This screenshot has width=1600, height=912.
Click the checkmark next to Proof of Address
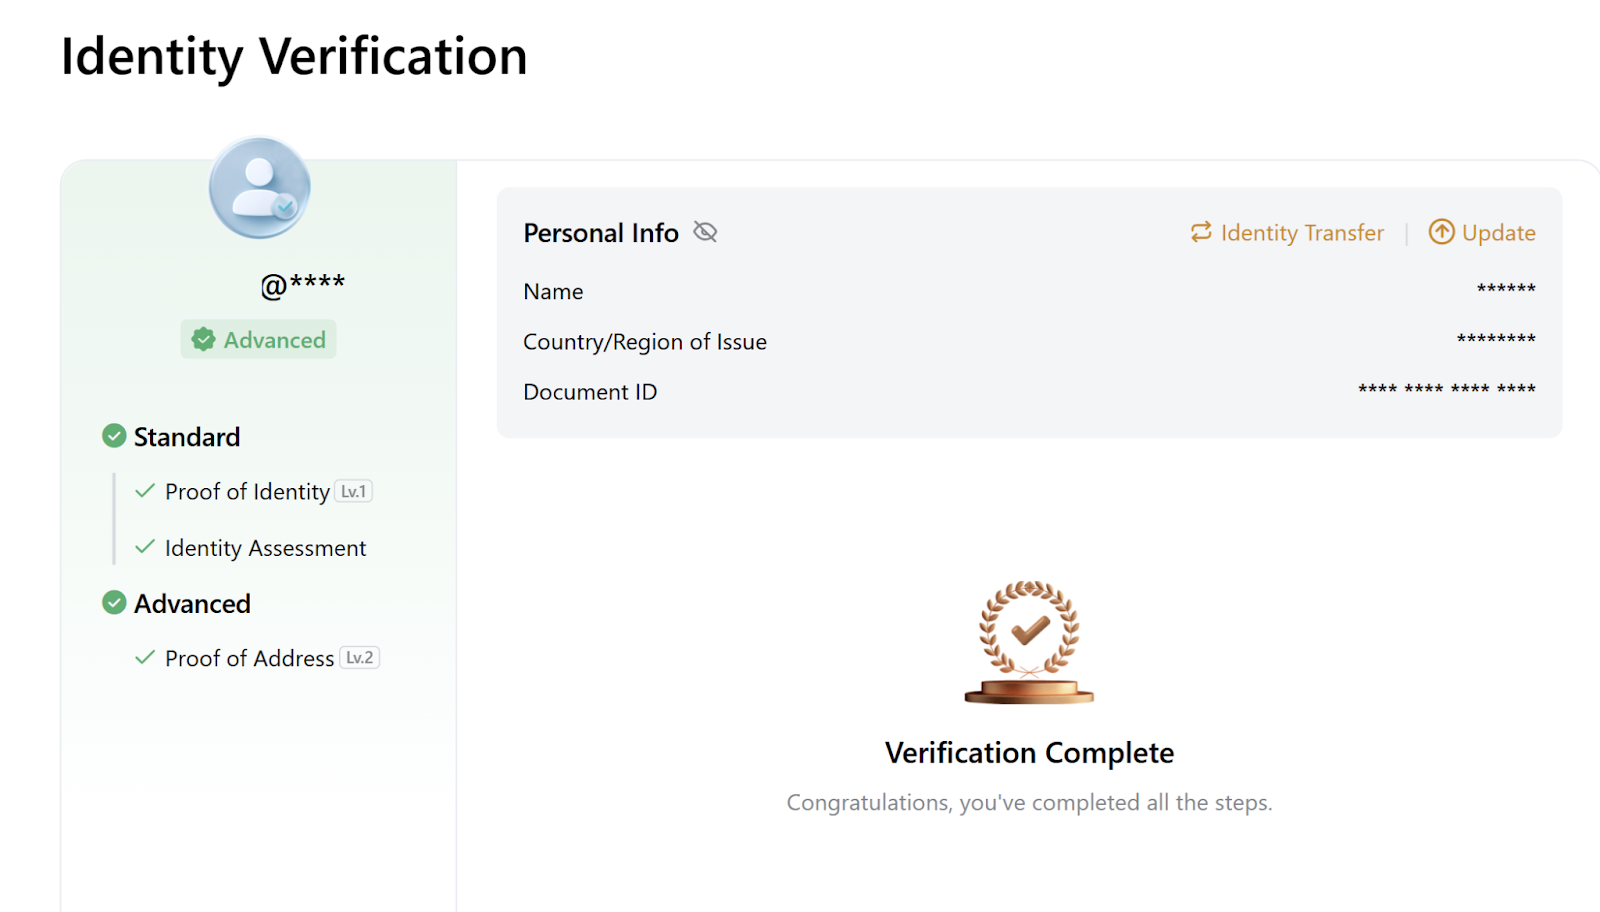144,657
